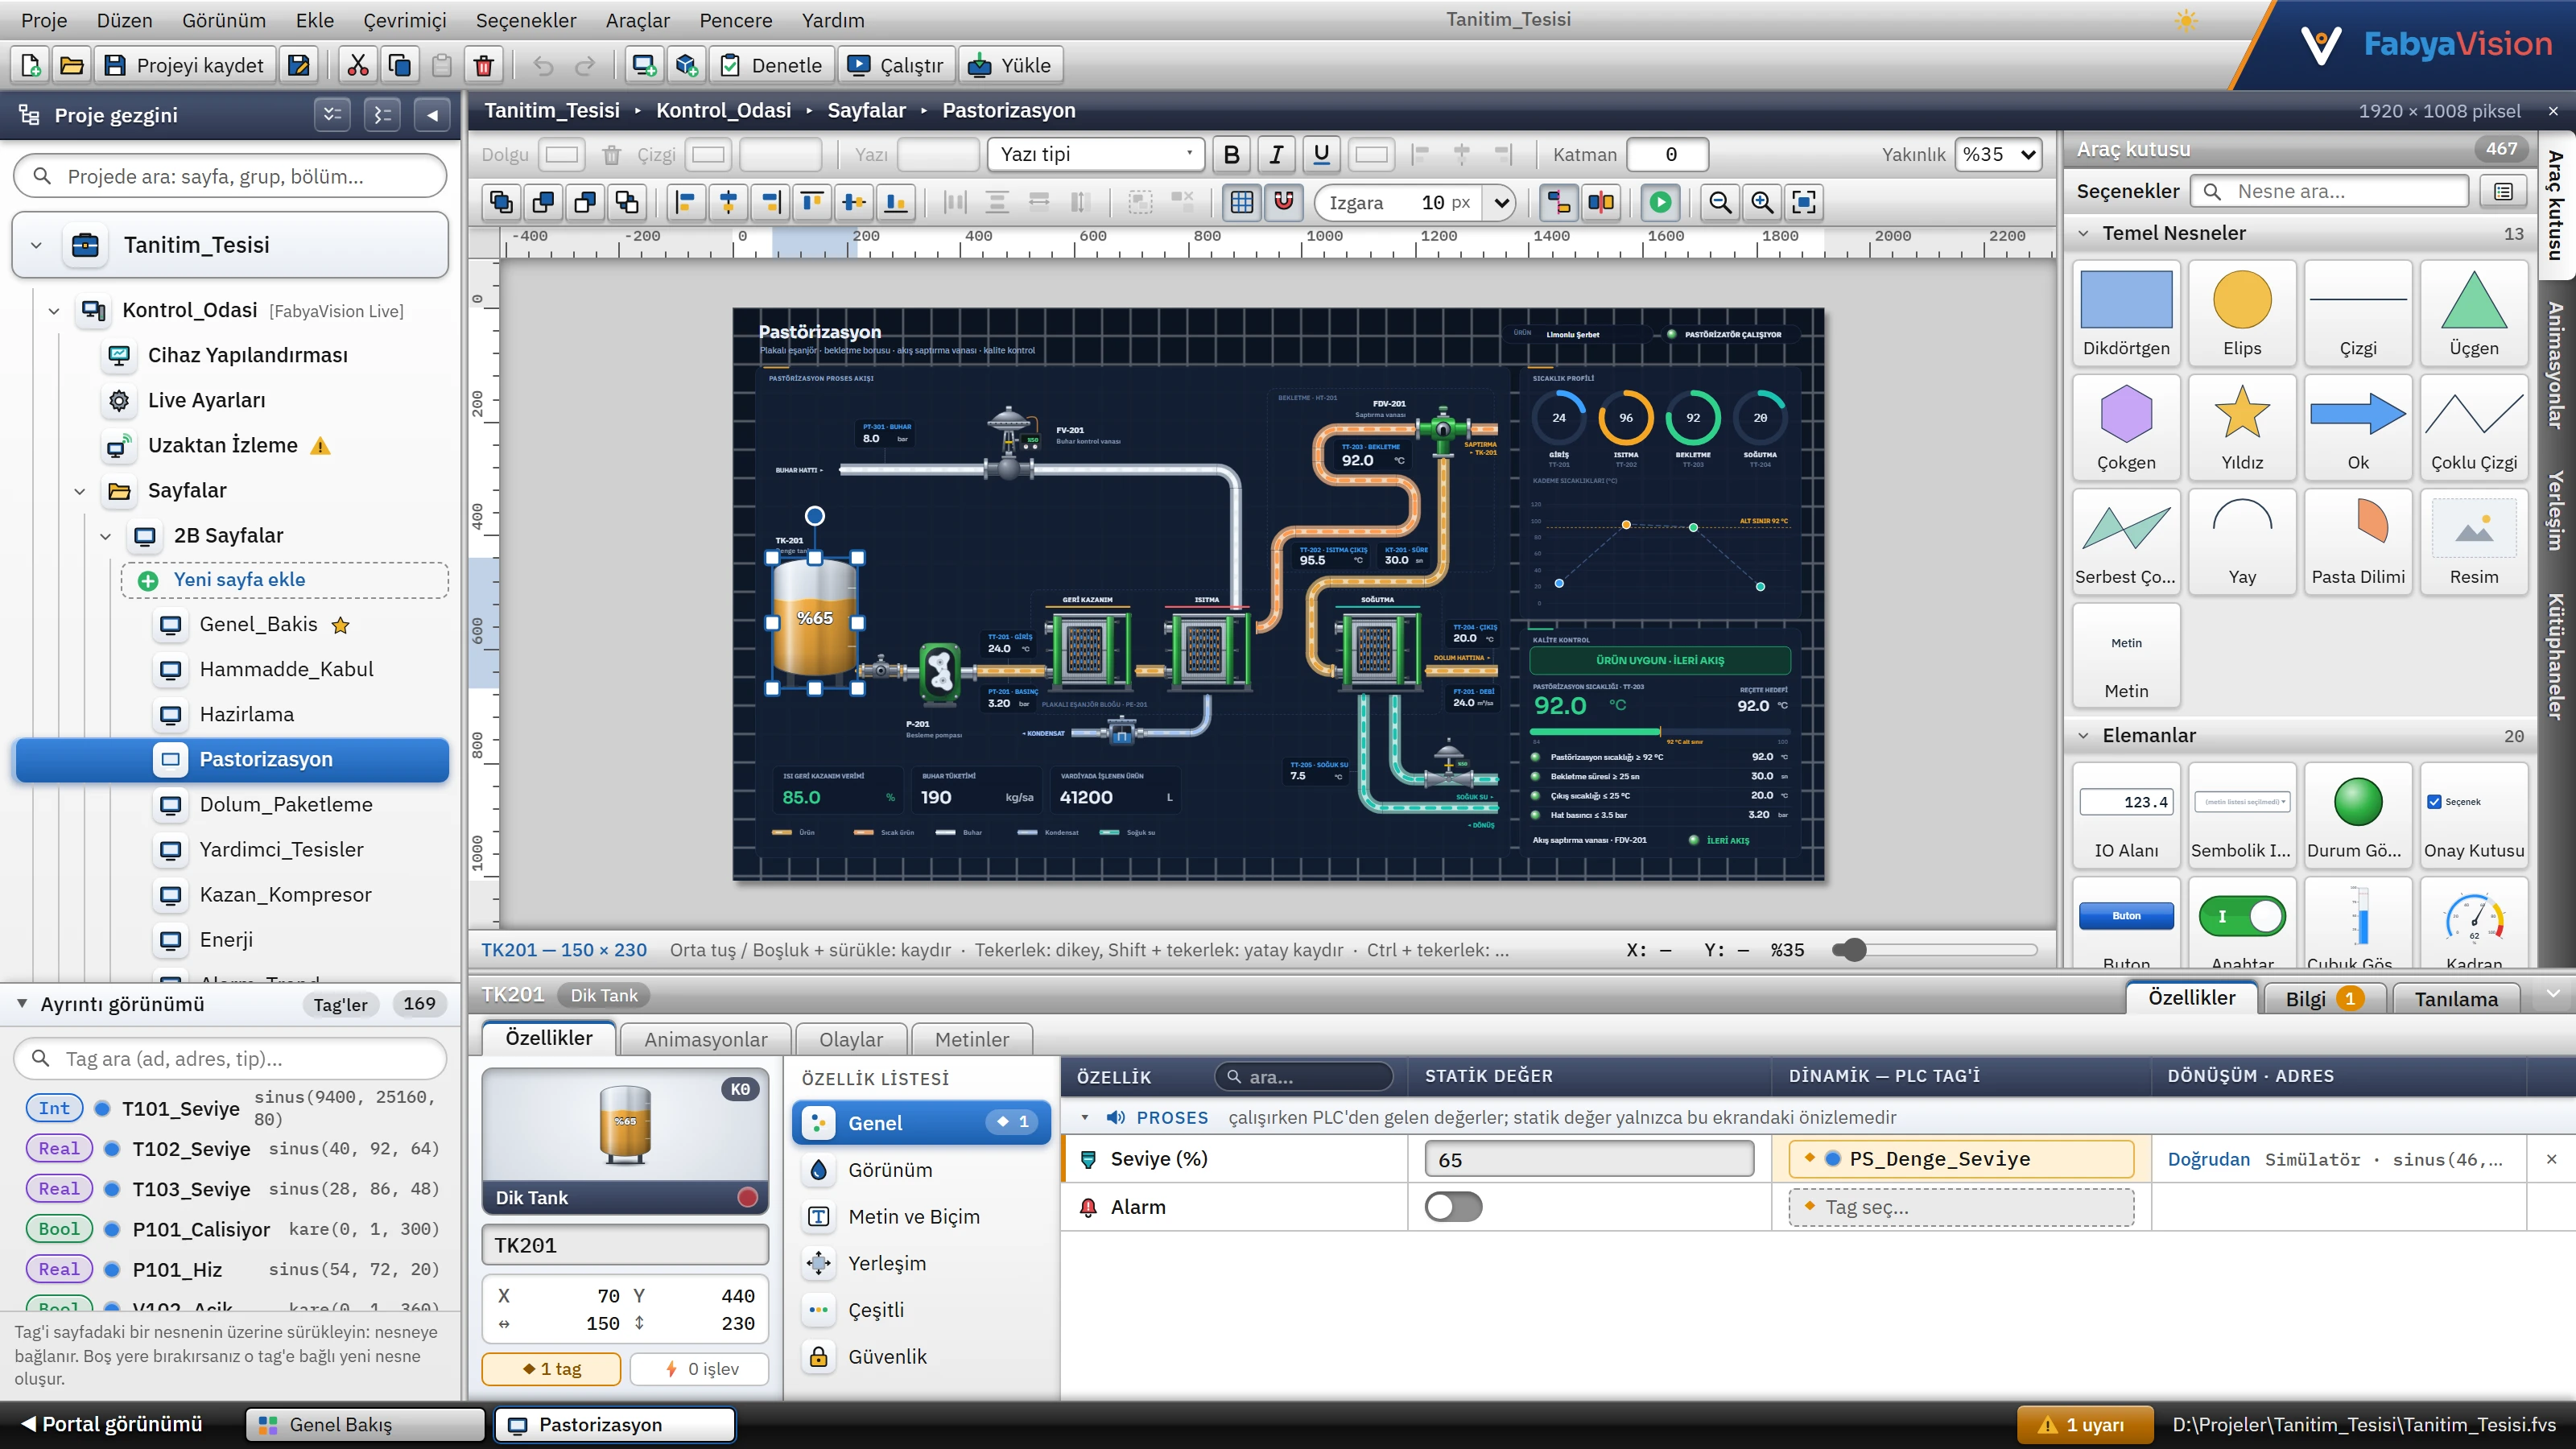This screenshot has width=2576, height=1449.
Task: Click the fit-to-screen zoom icon
Action: 1804,202
